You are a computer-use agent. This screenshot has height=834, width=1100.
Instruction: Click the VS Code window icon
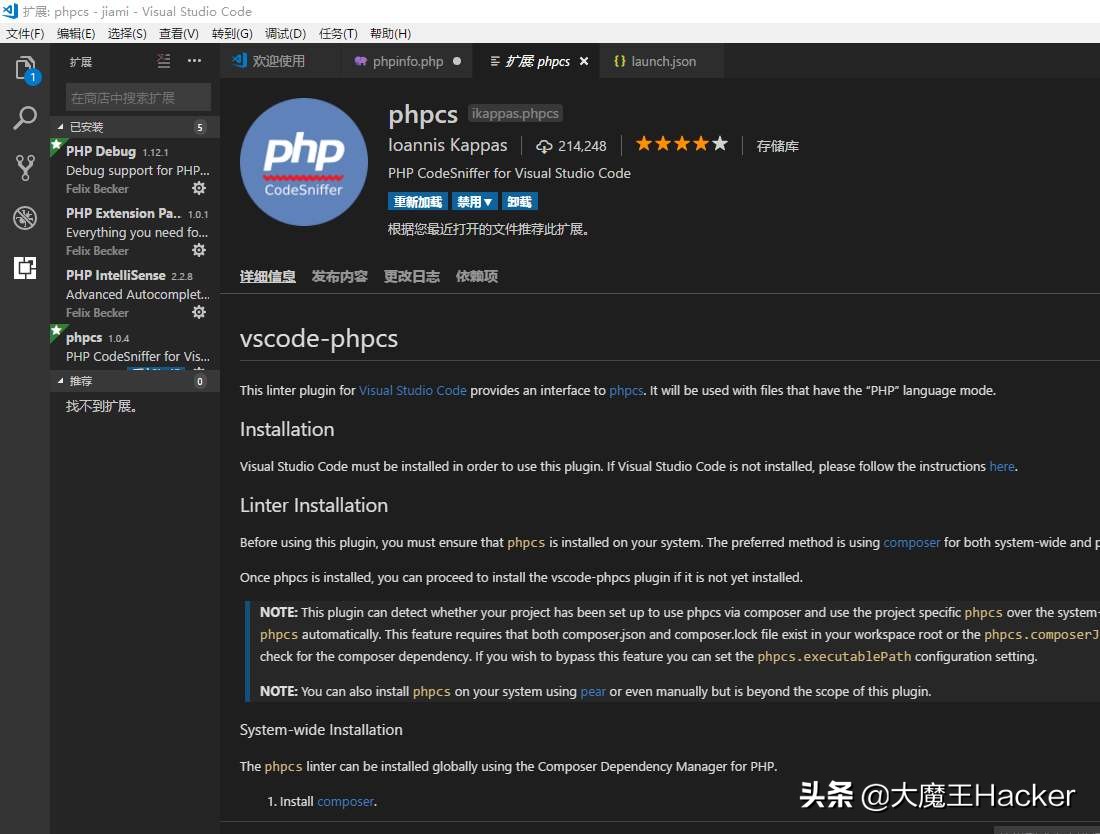[10, 11]
